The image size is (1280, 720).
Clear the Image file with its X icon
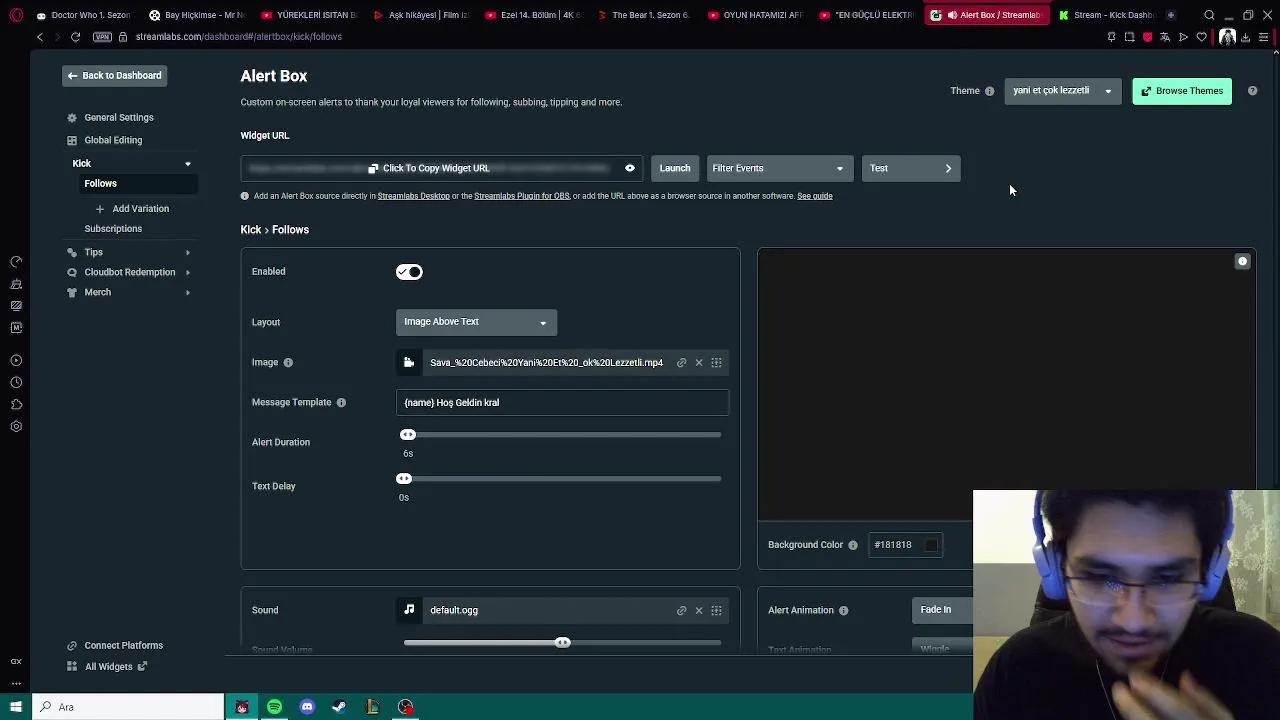pyautogui.click(x=699, y=362)
